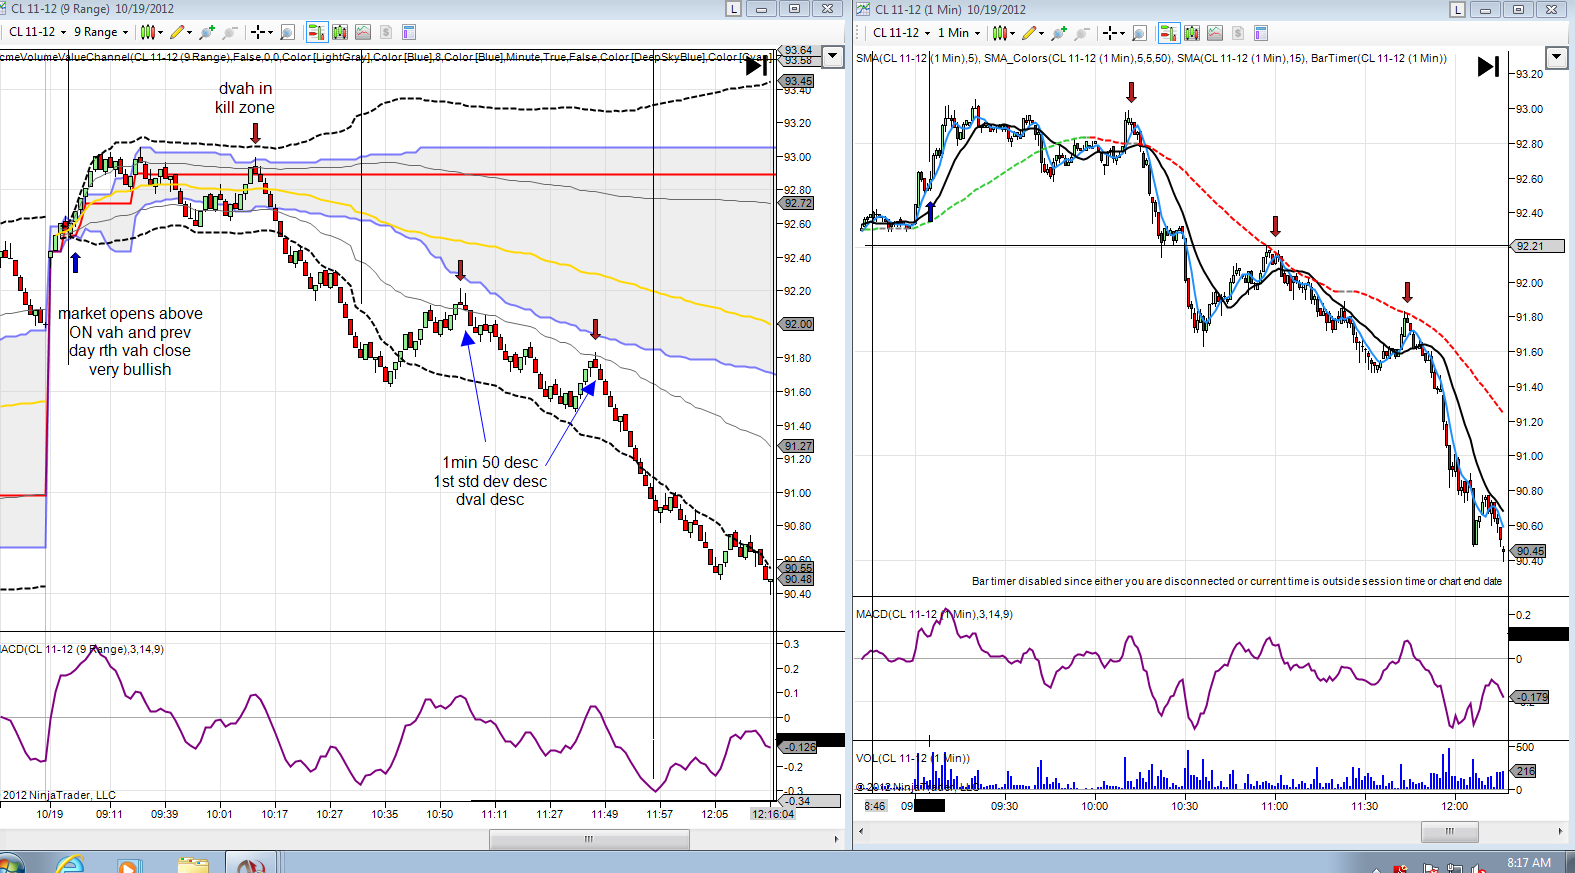
Task: Select drawing pencil tool in 1 Min chart
Action: pos(1029,33)
